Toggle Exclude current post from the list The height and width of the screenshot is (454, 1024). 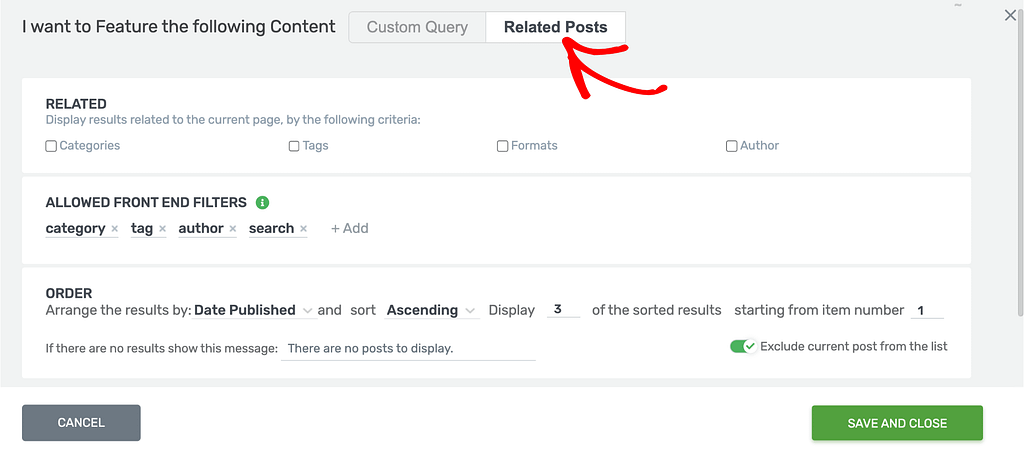743,346
